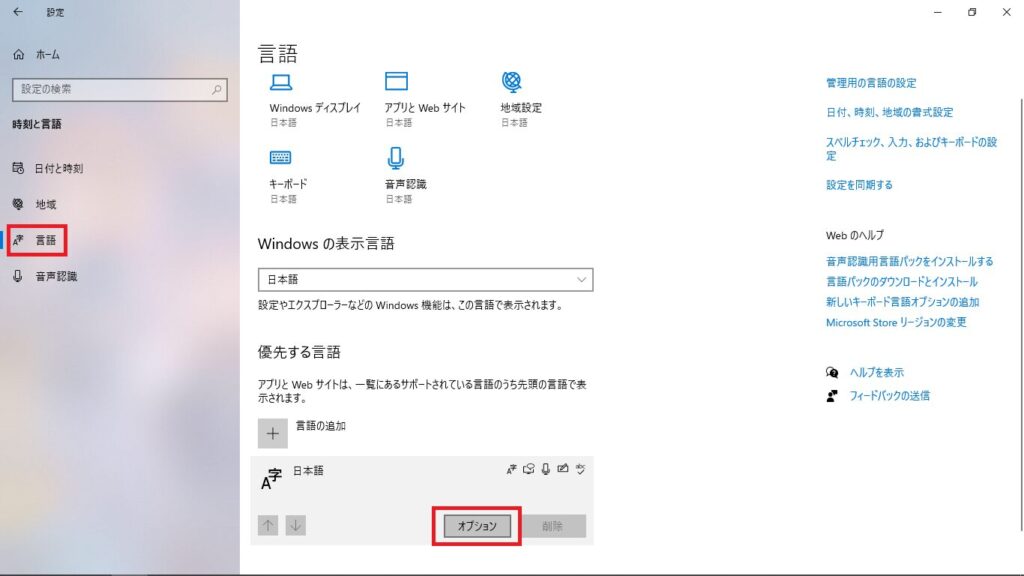Open 日付、時刻、地域の書式設定 link
1024x576 pixels.
point(889,112)
